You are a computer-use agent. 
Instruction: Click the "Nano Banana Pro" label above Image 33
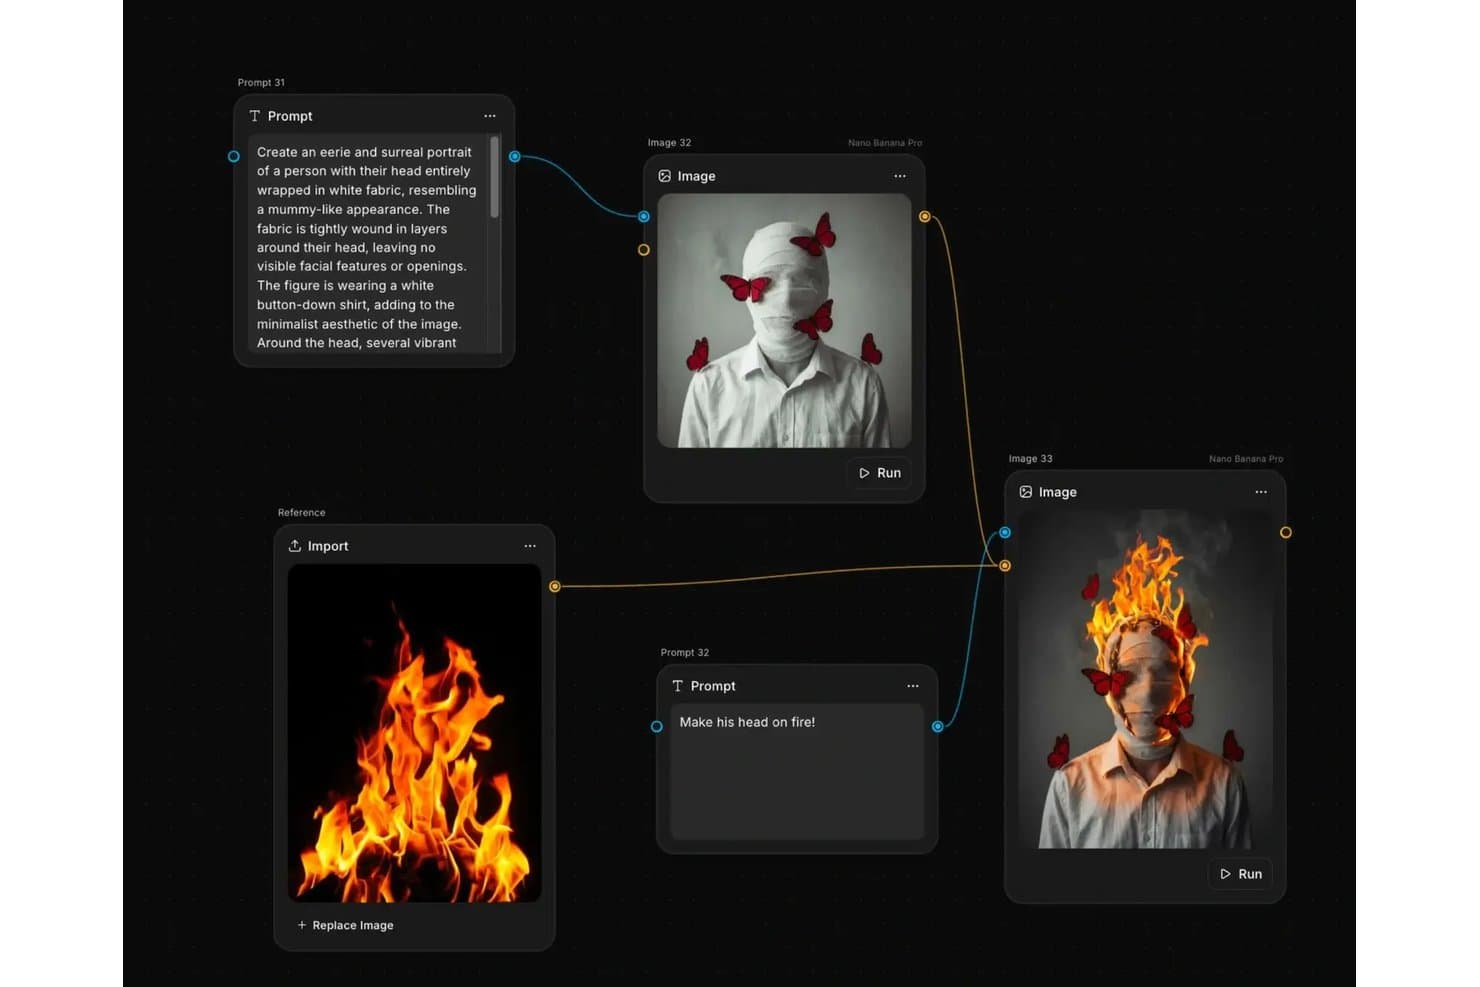[x=1246, y=459]
